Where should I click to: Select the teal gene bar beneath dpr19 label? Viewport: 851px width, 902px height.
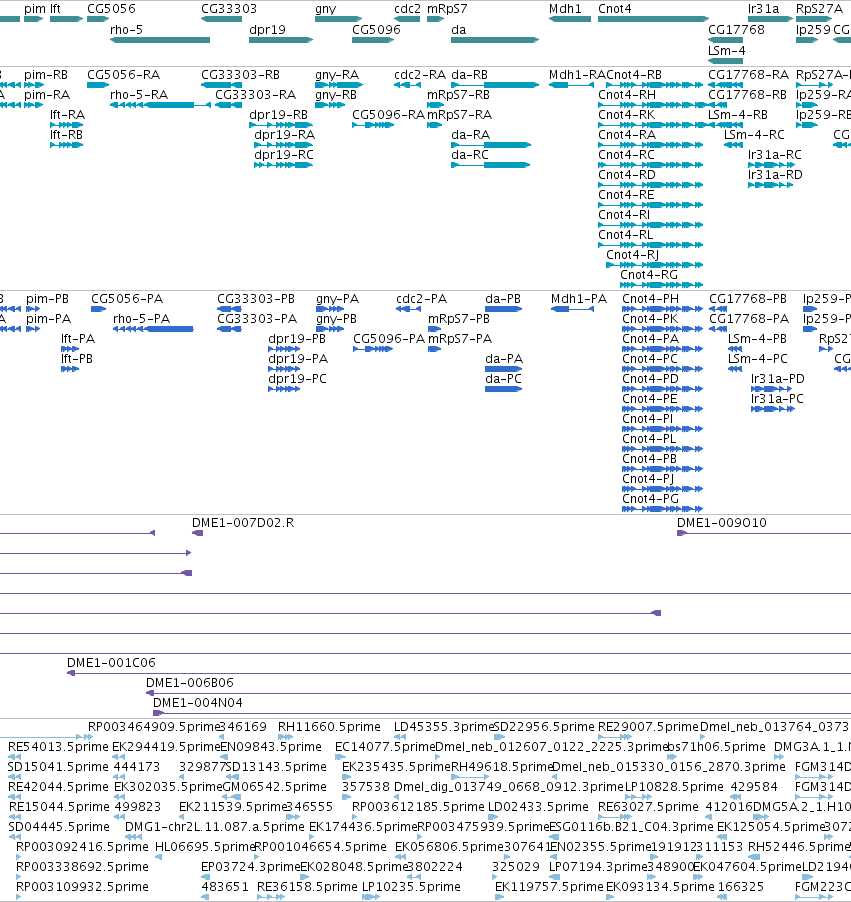point(281,40)
